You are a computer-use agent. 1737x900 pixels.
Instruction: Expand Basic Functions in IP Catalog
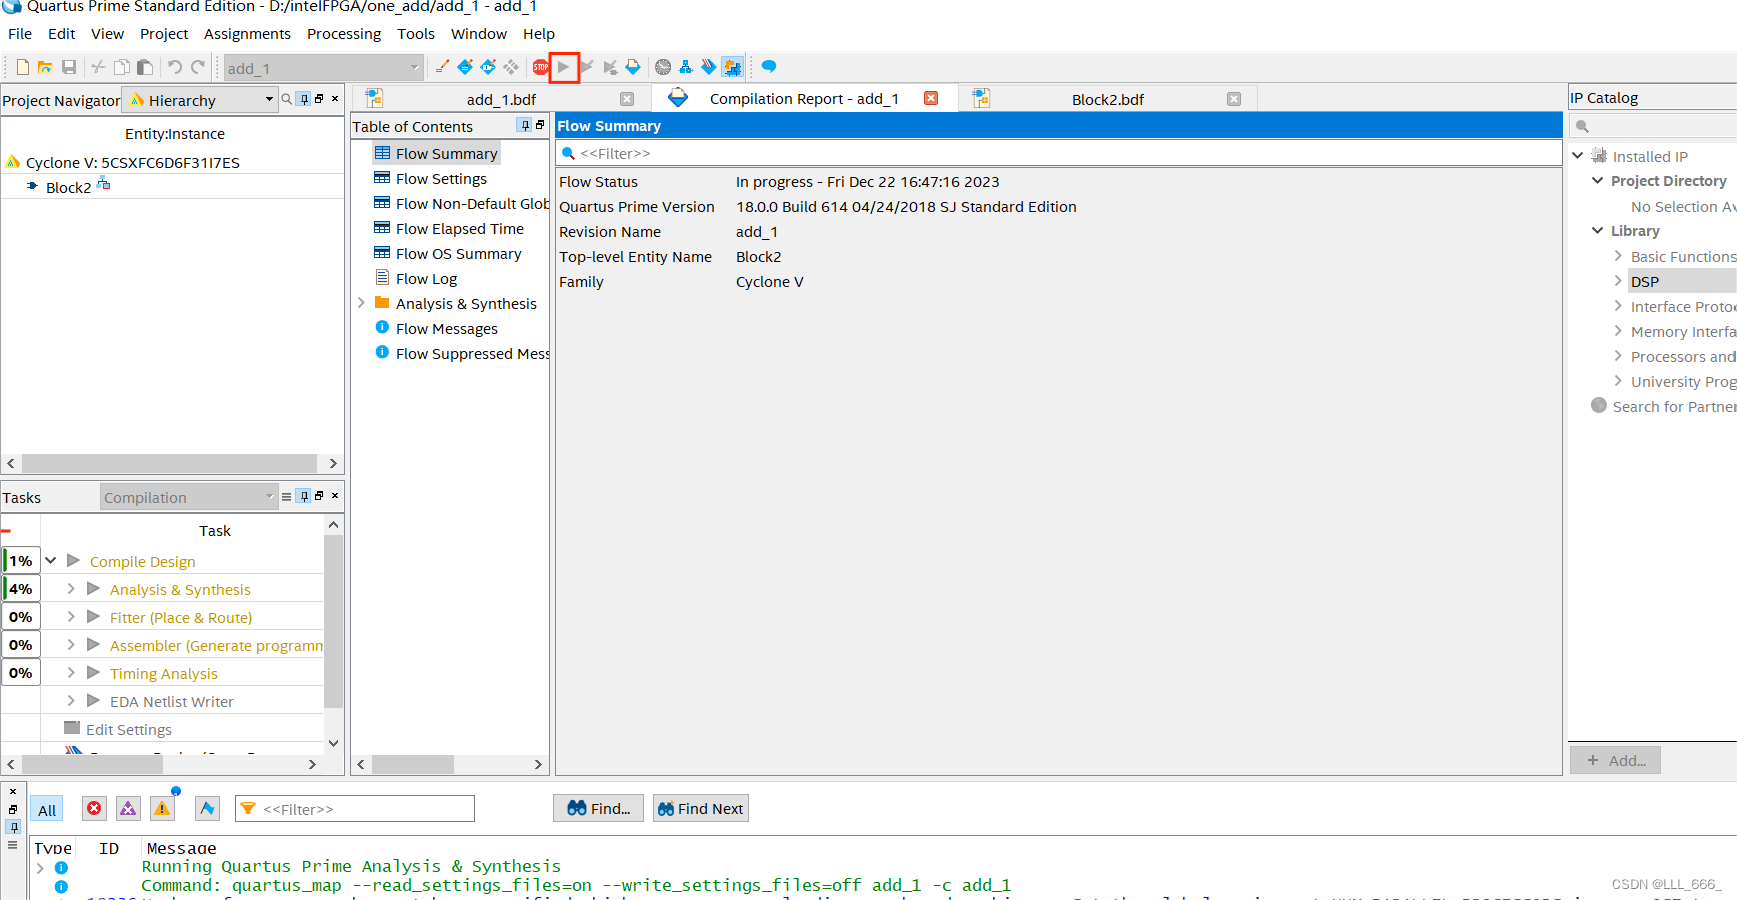pyautogui.click(x=1618, y=256)
